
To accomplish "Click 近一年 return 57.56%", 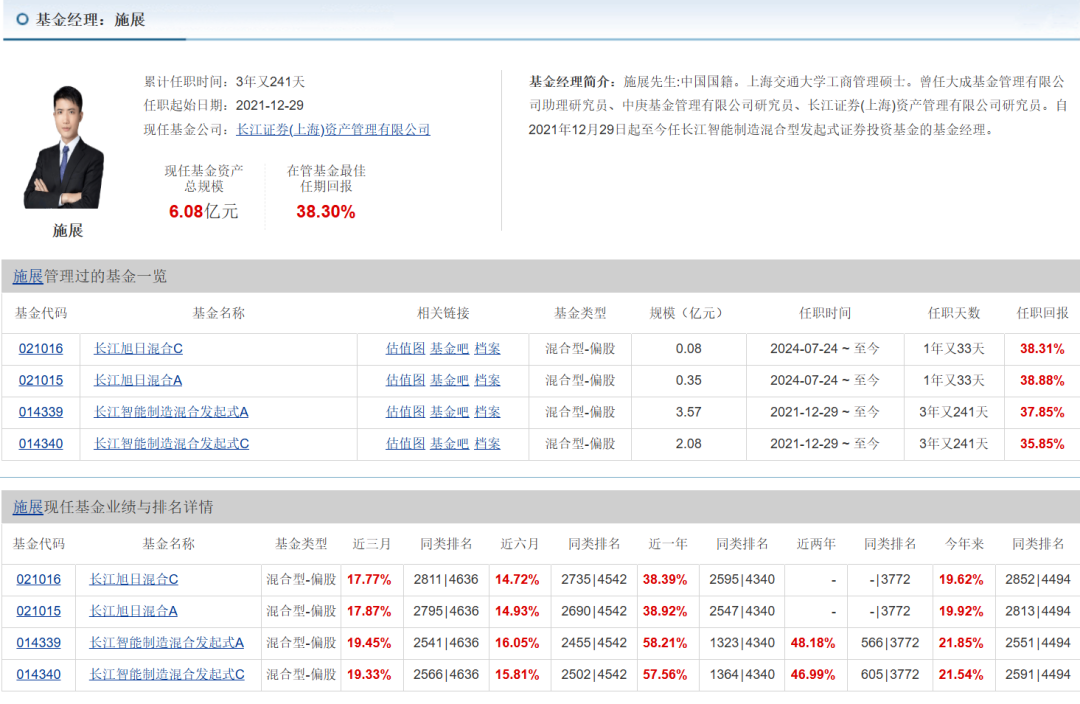I will pos(665,674).
